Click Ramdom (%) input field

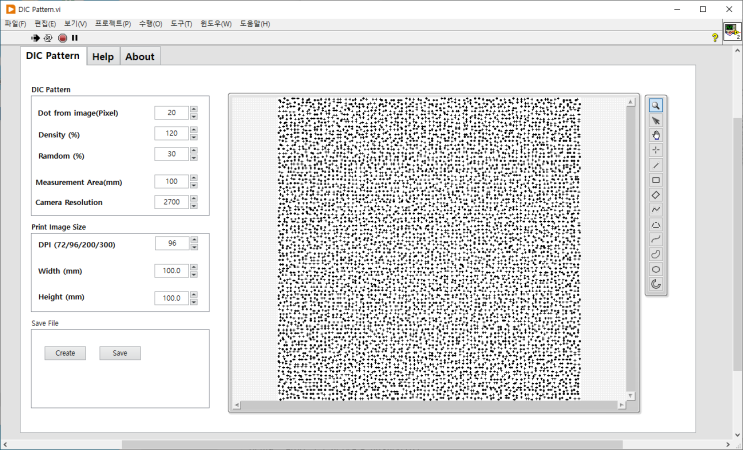pos(171,154)
